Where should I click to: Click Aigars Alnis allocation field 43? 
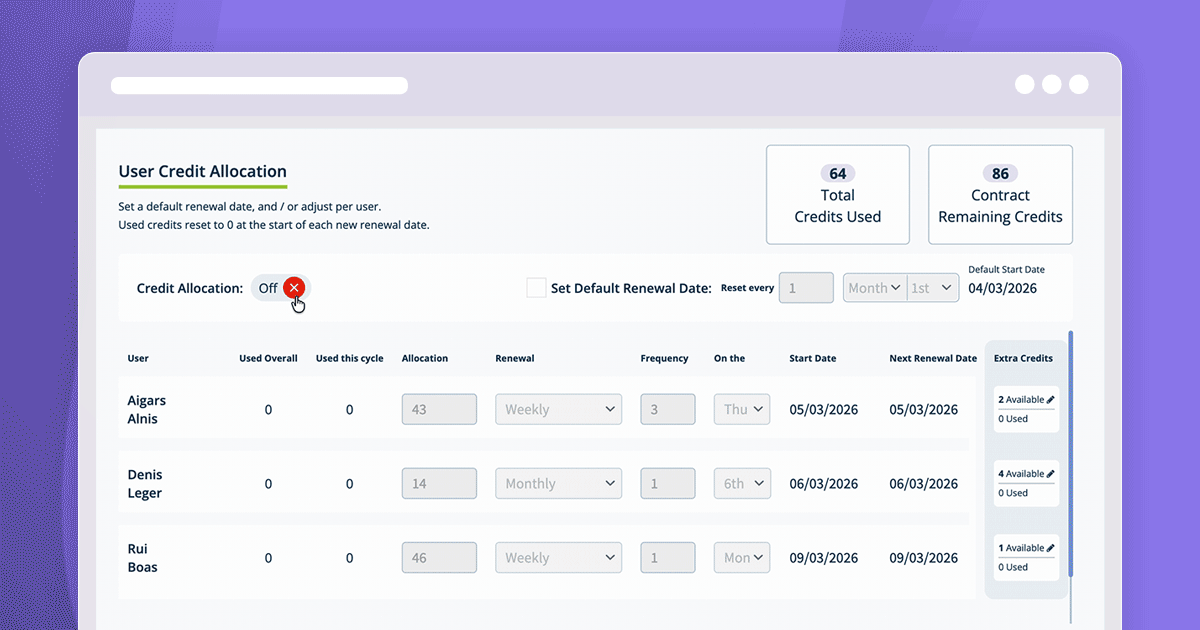point(439,409)
